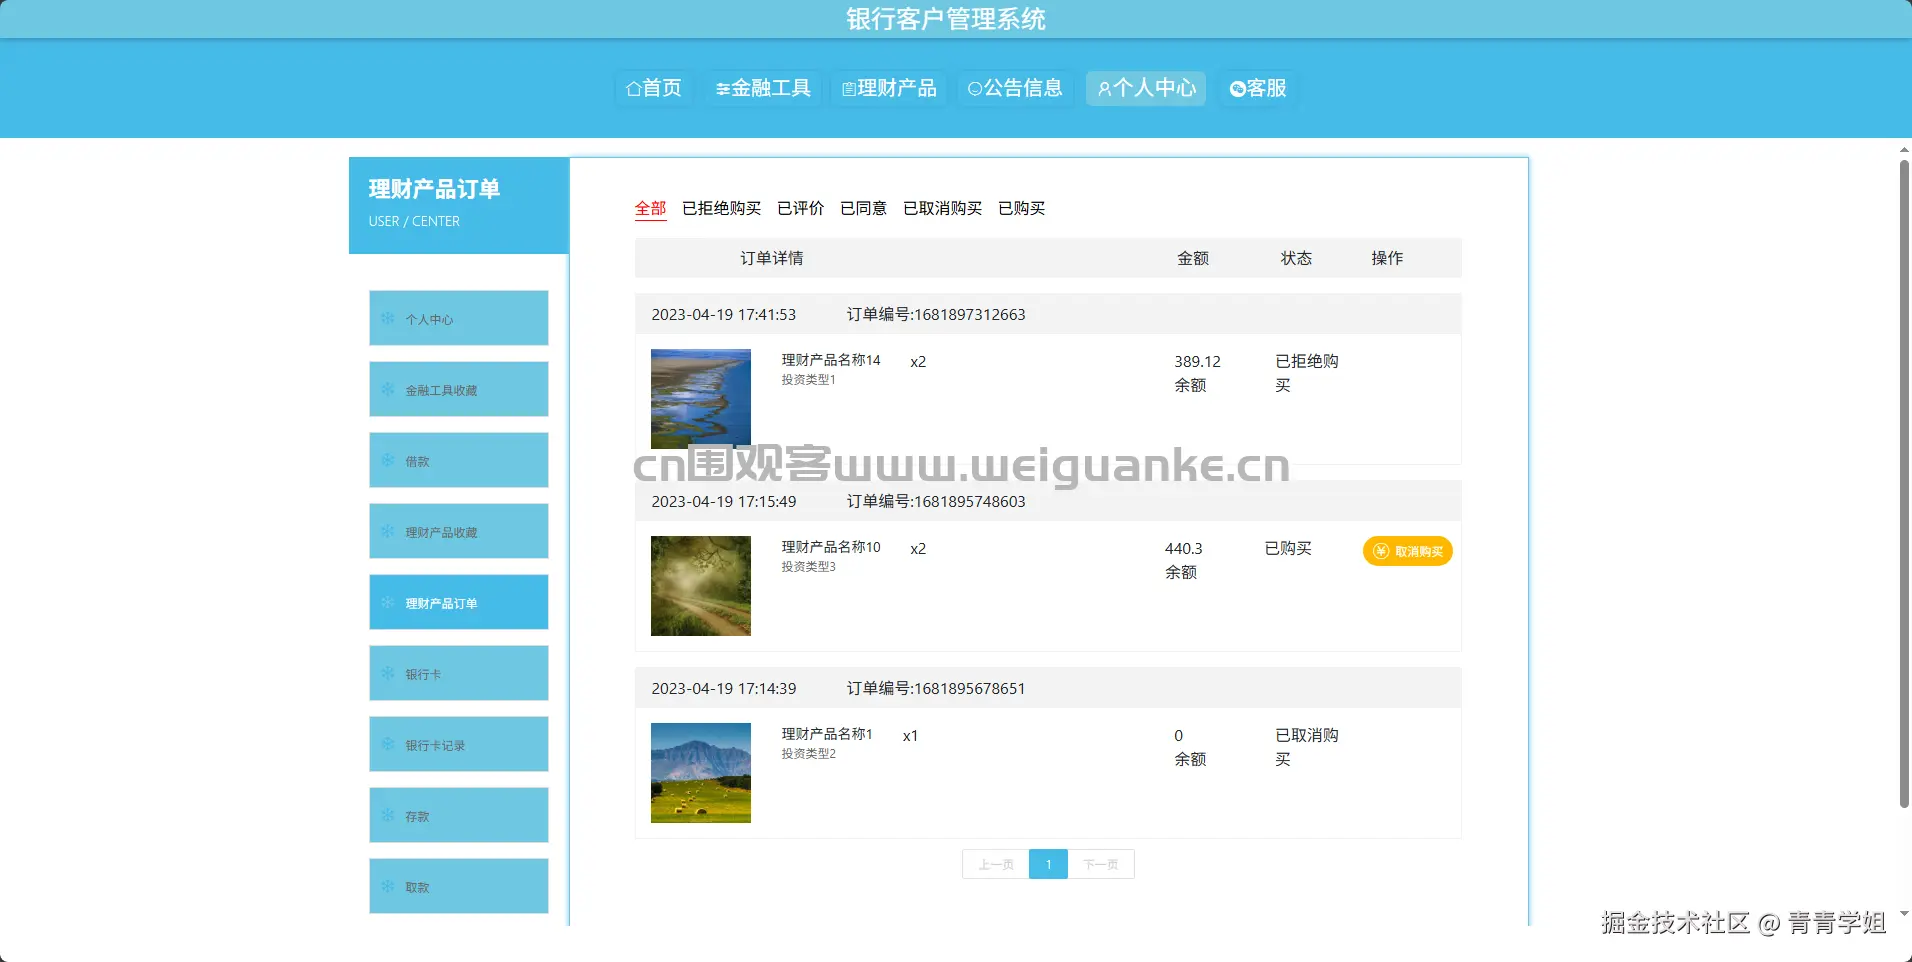
Task: Open sidebar 个人中心 menu item
Action: click(x=459, y=318)
